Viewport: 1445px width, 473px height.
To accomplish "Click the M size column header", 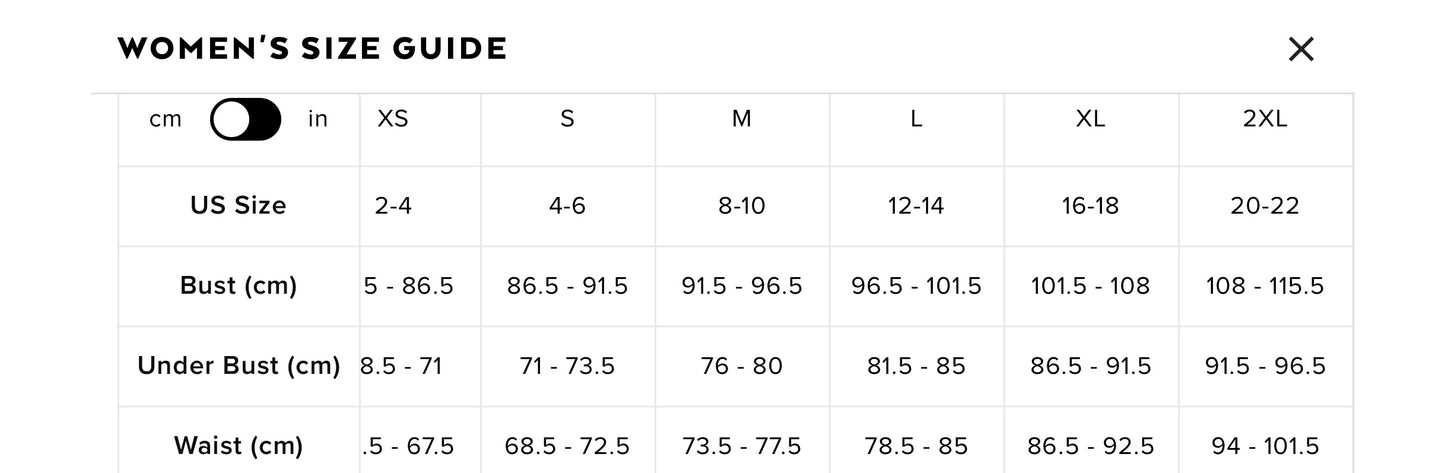I will point(741,119).
